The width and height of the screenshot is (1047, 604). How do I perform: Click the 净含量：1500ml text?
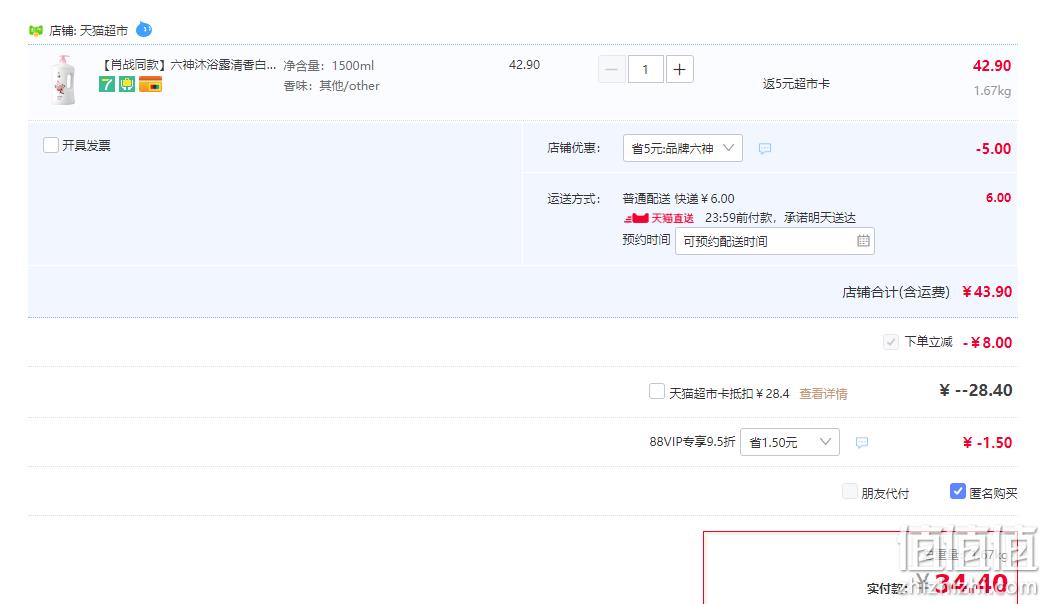point(329,65)
